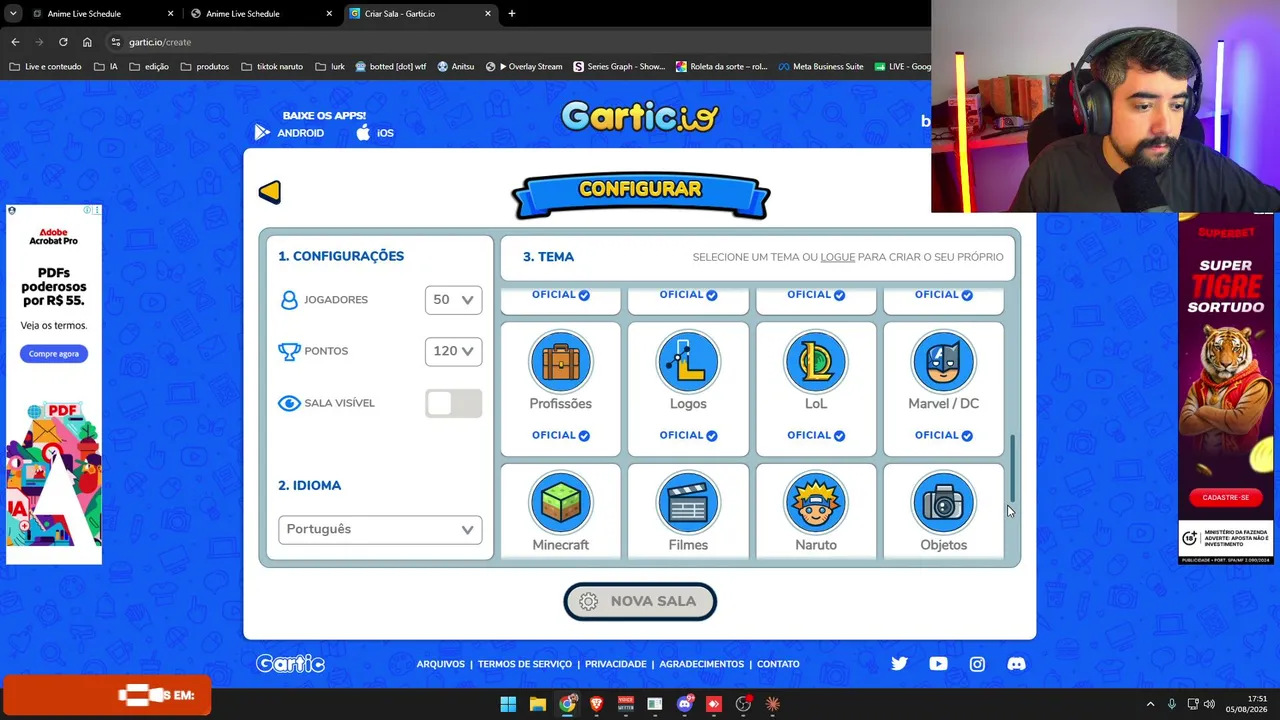
Task: Select the Marvel / DC theme icon
Action: coord(944,362)
